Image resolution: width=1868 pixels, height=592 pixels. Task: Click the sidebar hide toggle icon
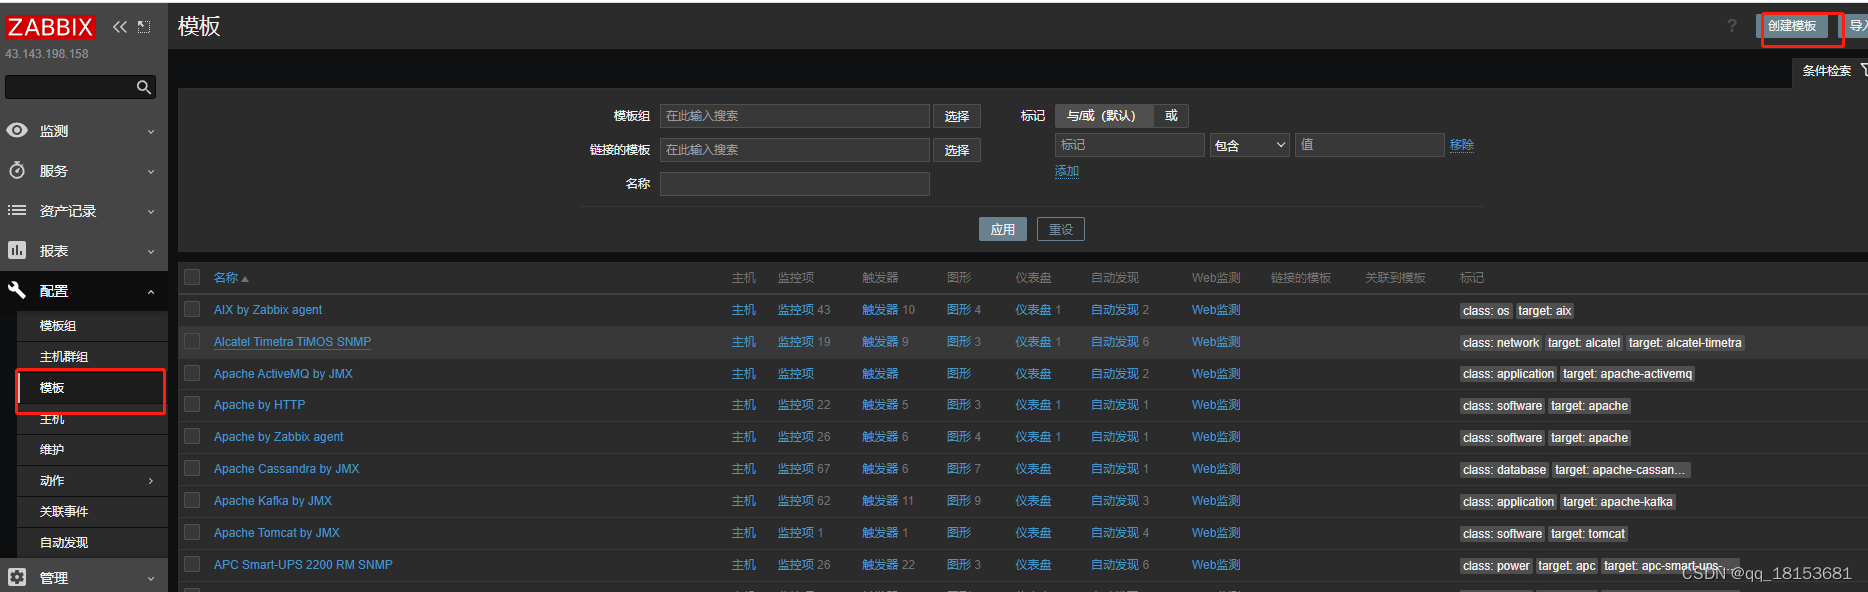[x=144, y=27]
